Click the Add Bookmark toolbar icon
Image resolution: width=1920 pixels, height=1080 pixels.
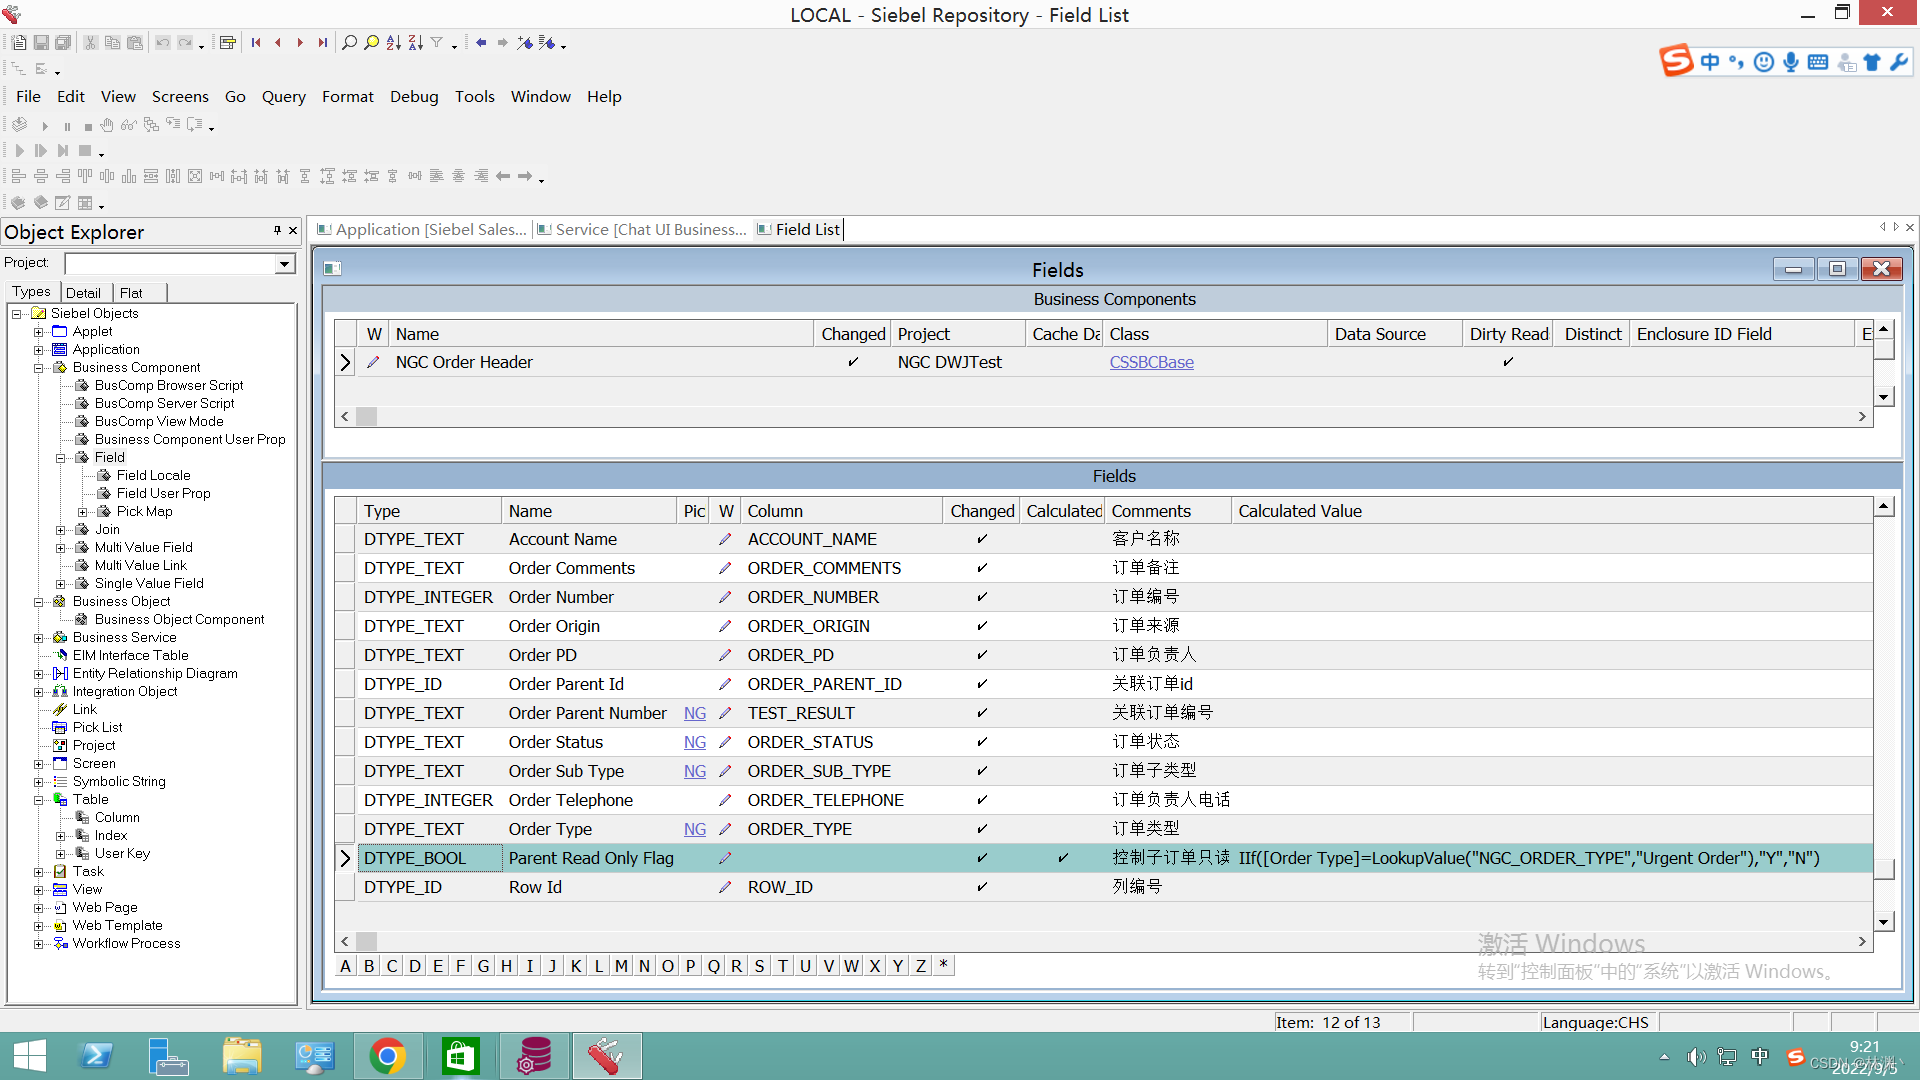(525, 43)
